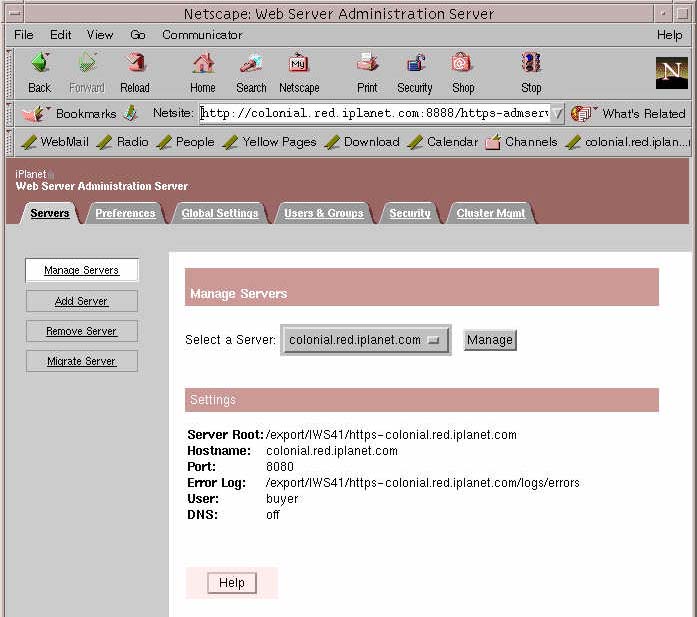Open the Help menu in menu bar

pos(669,35)
